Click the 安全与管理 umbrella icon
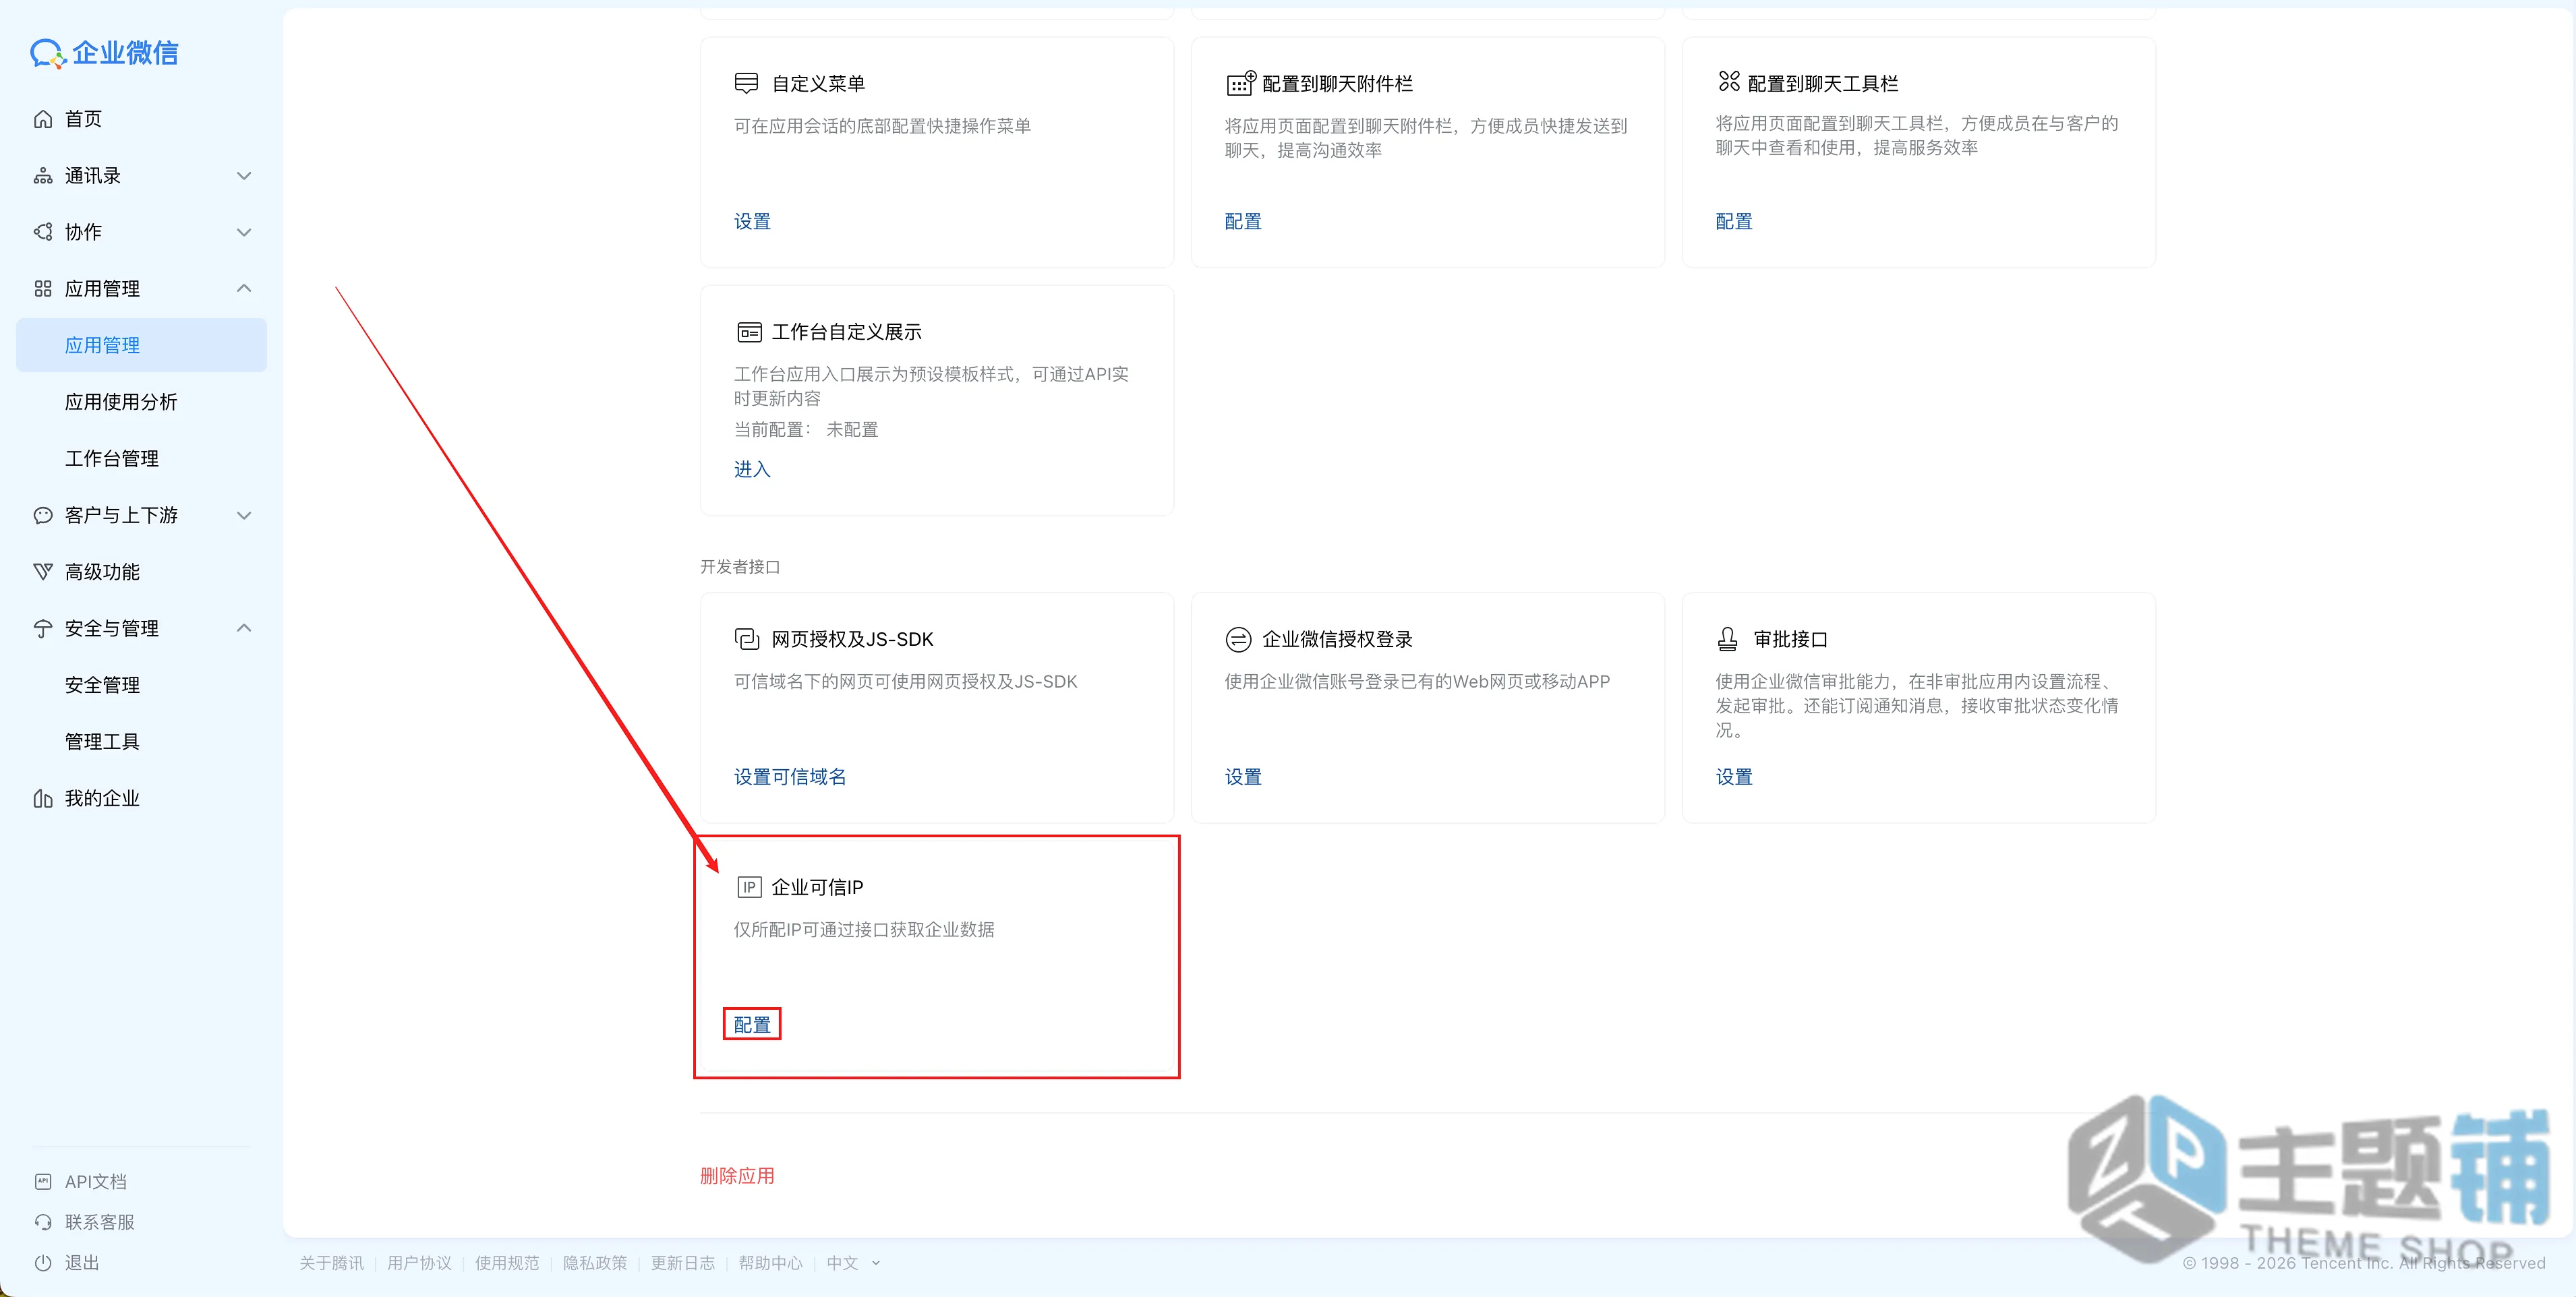Viewport: 2576px width, 1297px height. (43, 628)
